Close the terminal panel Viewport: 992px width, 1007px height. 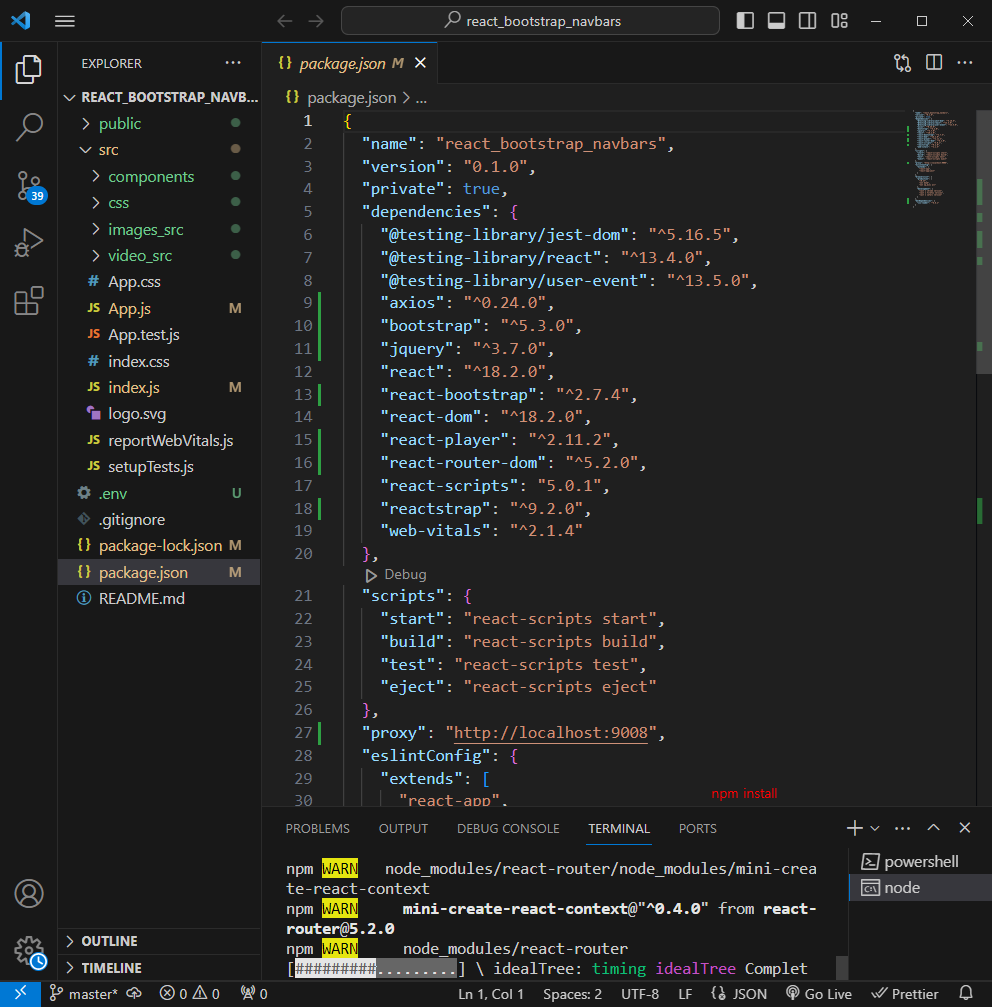(x=964, y=828)
